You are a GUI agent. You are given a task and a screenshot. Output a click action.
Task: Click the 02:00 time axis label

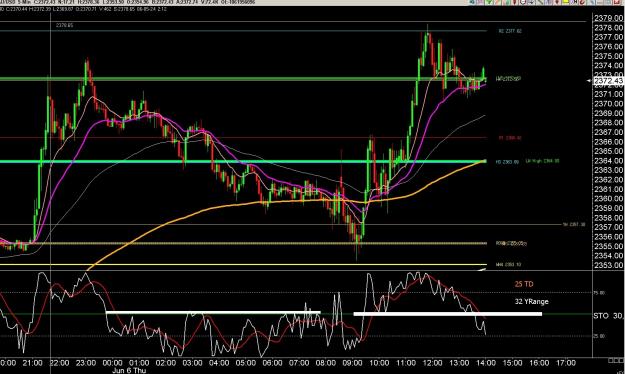[166, 363]
